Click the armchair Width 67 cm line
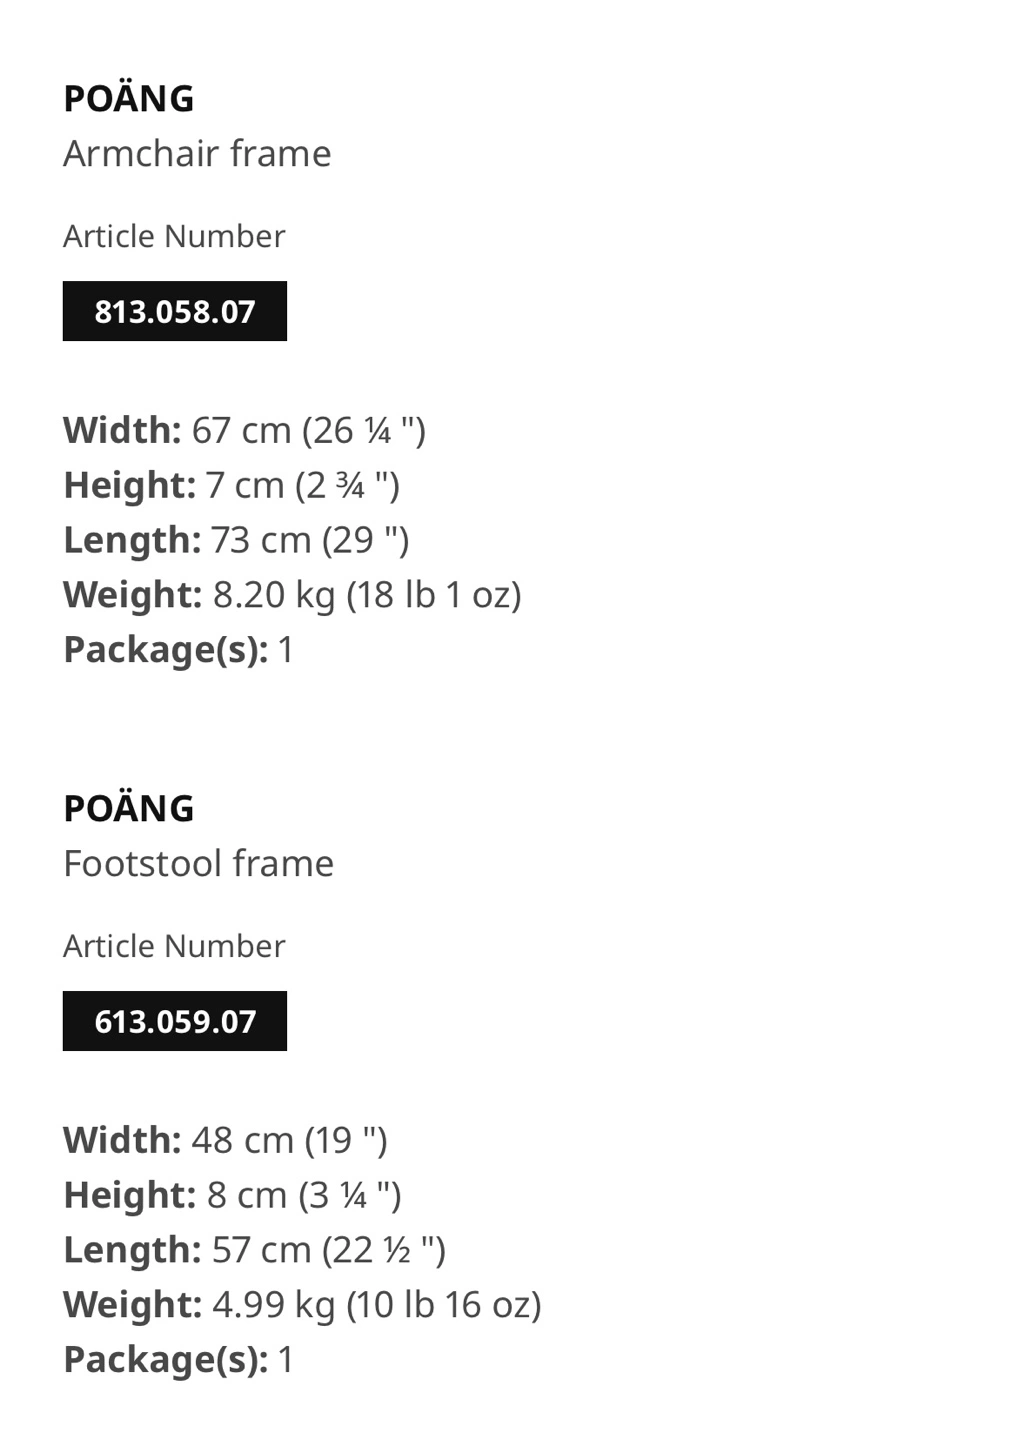 pyautogui.click(x=245, y=430)
